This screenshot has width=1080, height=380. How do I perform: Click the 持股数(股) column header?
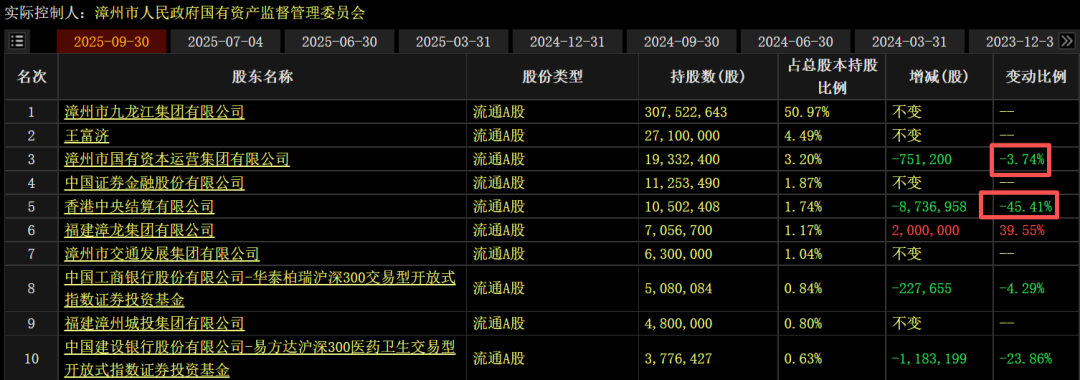(x=709, y=76)
